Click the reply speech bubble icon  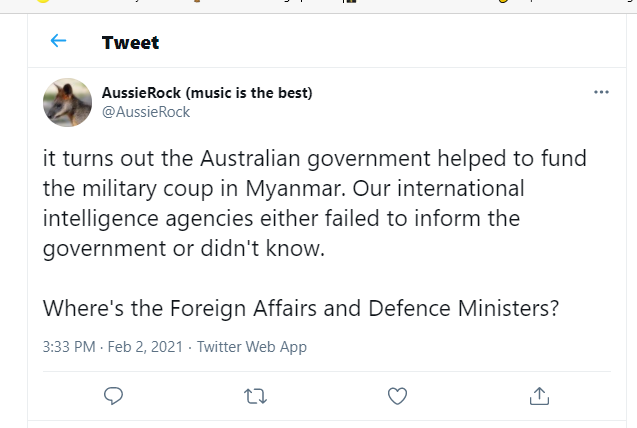tap(113, 396)
